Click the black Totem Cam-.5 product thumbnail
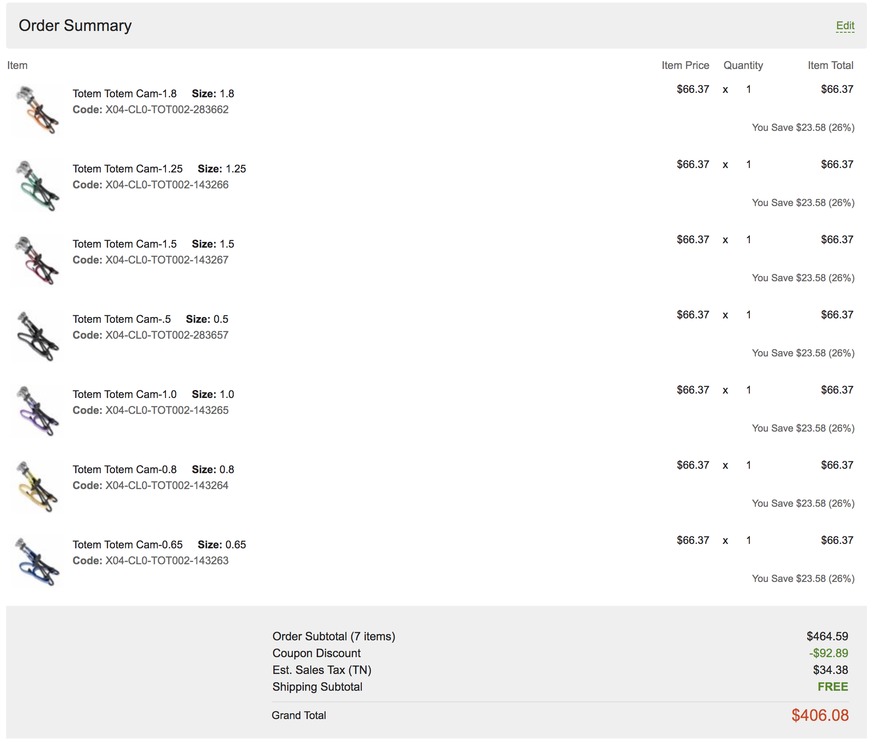Viewport: 874px width, 750px height. [x=37, y=334]
